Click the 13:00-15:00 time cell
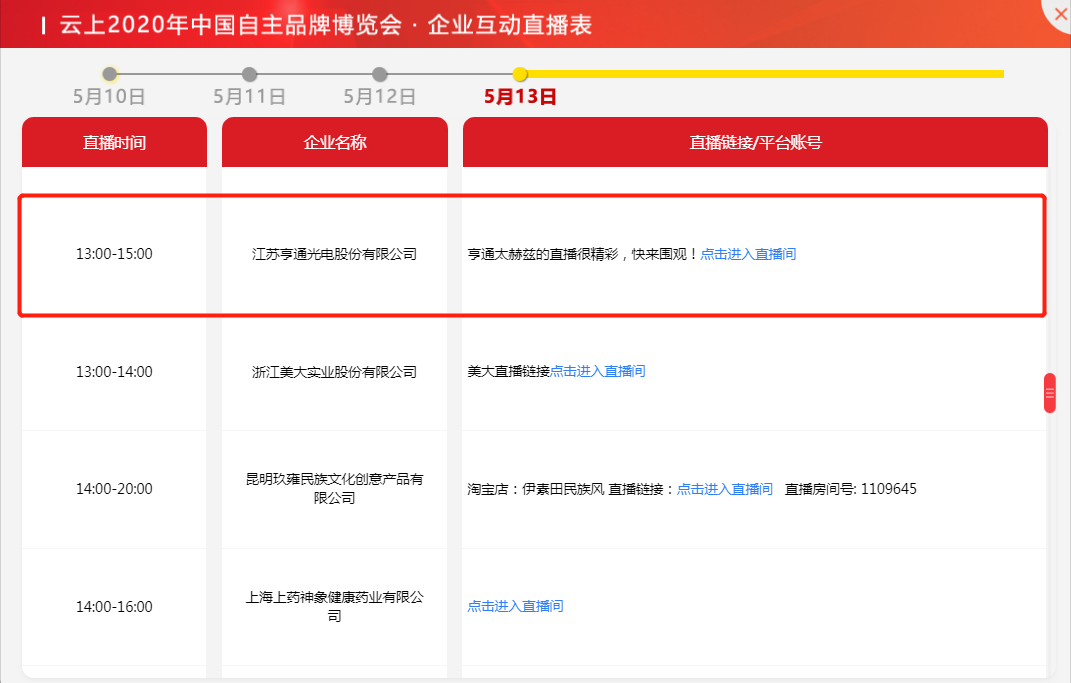The width and height of the screenshot is (1071, 683). coord(114,254)
